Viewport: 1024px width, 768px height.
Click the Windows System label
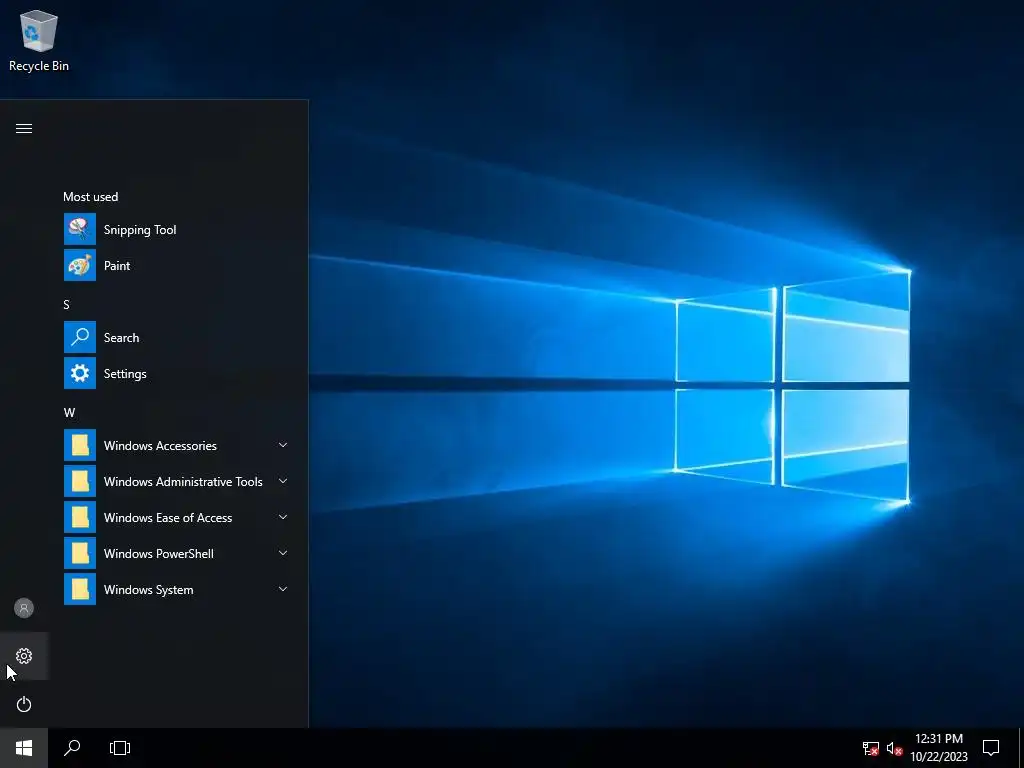[x=148, y=590]
